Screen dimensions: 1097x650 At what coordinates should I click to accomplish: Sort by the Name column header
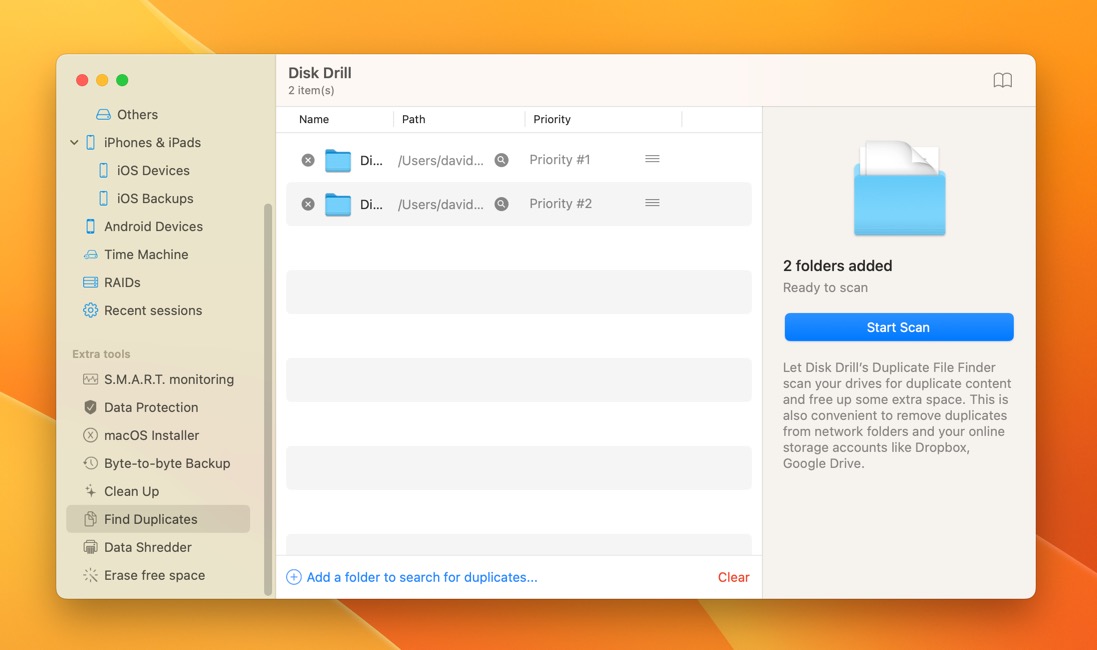point(314,119)
